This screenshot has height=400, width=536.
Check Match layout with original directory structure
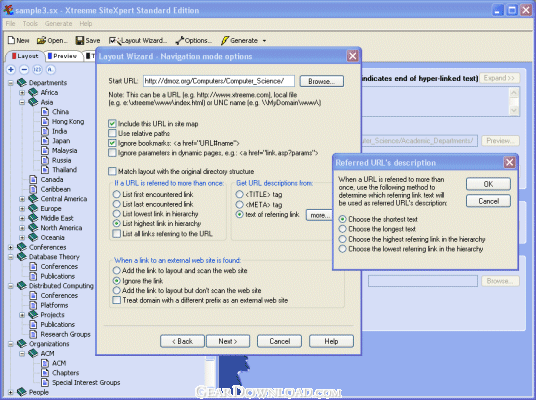112,171
